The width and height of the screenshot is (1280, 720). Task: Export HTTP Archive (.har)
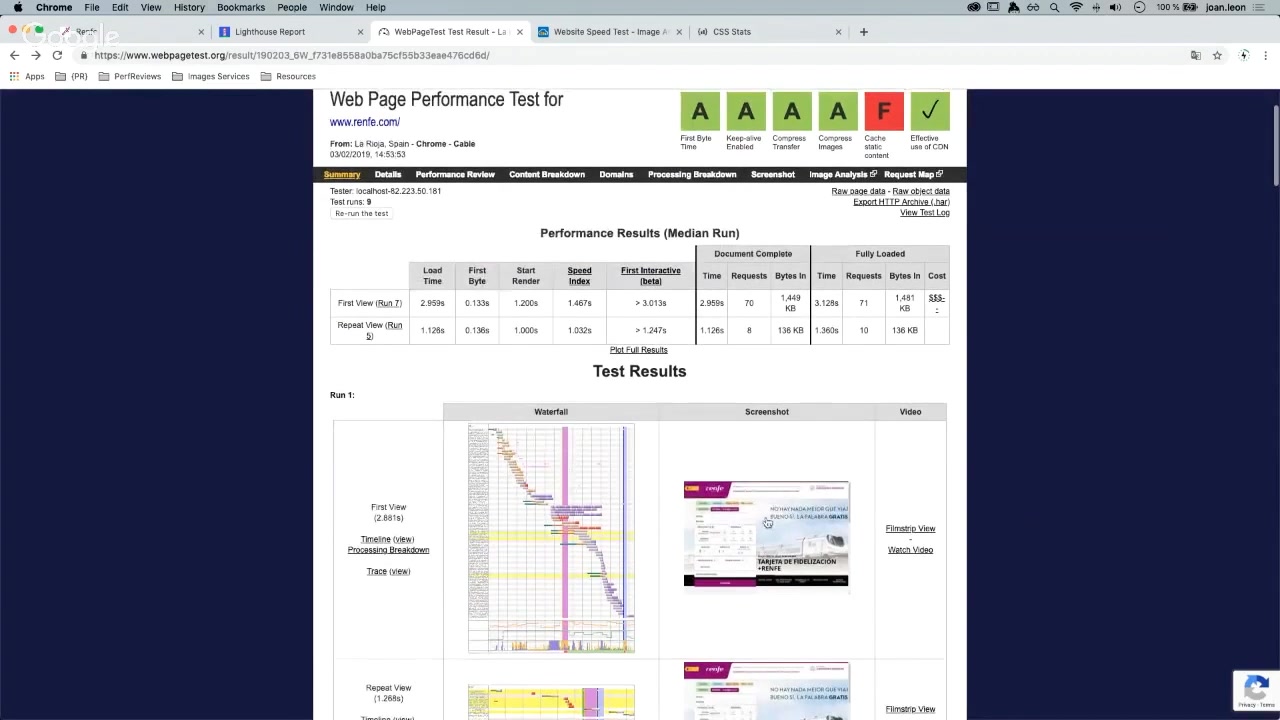(901, 202)
